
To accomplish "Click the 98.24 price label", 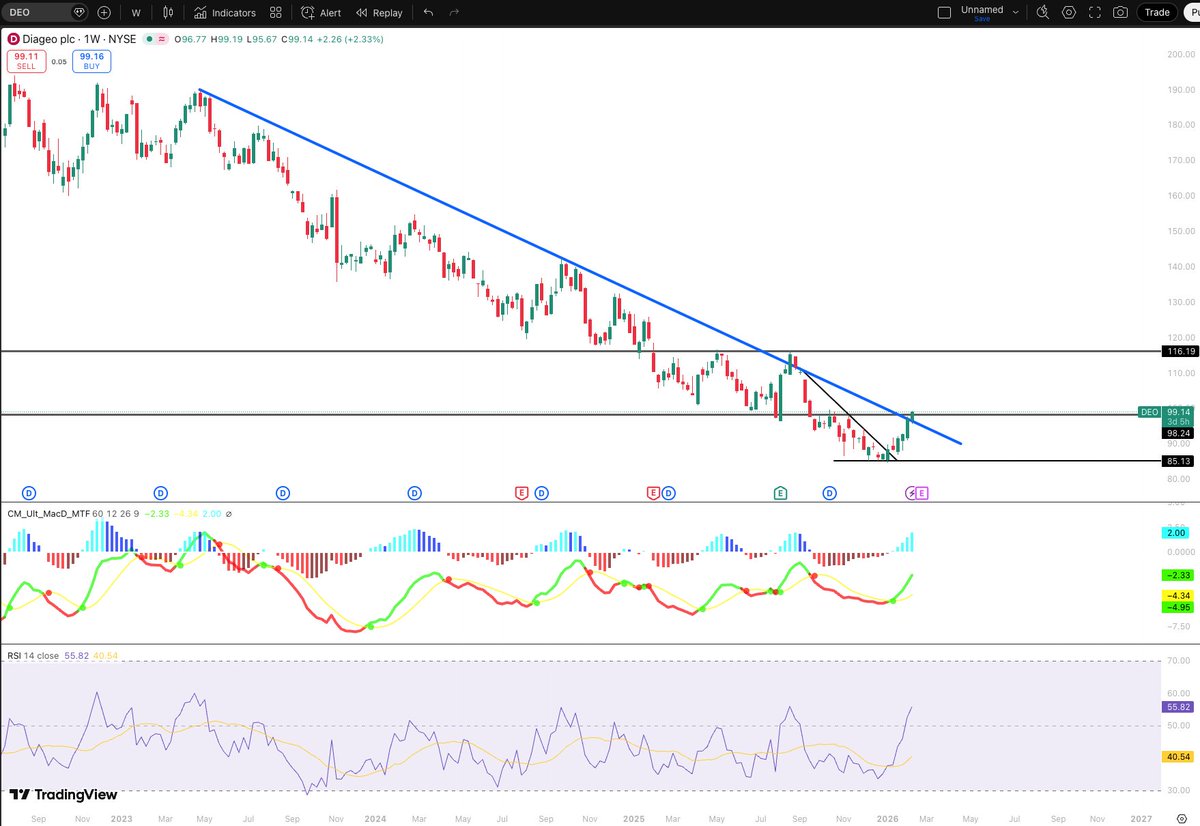I will 1179,434.
